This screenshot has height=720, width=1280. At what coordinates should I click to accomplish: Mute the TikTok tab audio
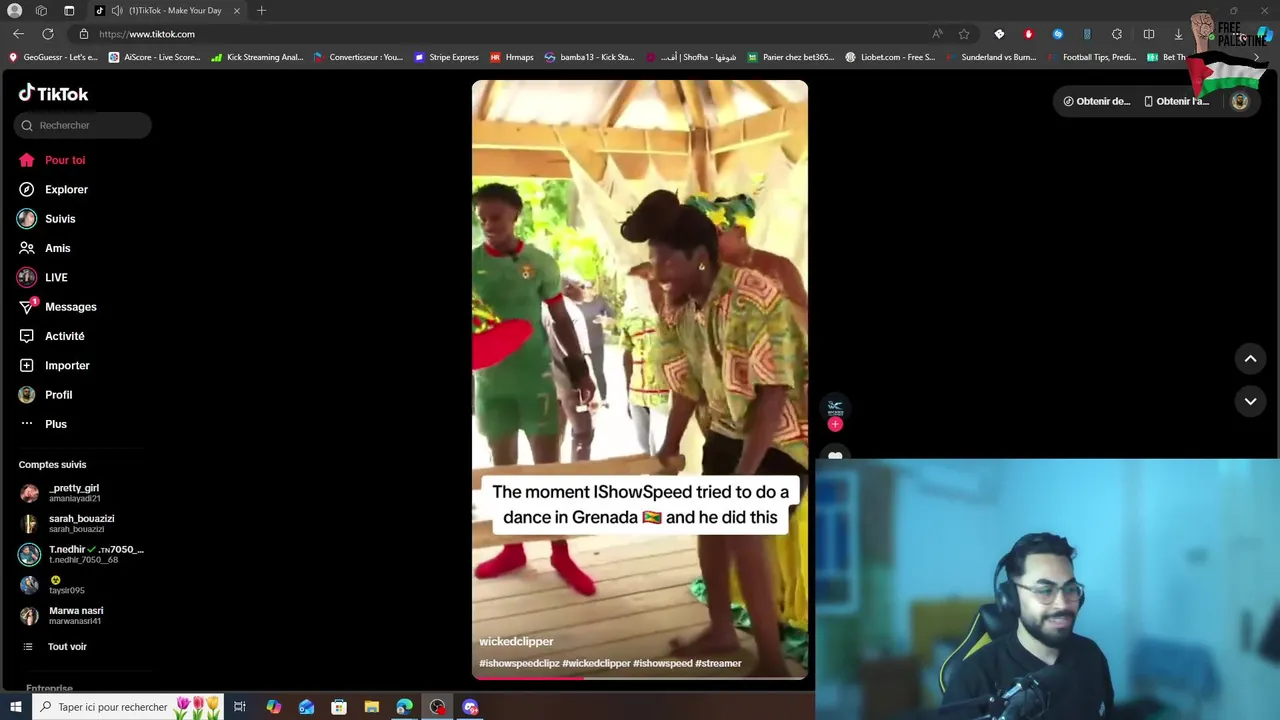pos(117,10)
